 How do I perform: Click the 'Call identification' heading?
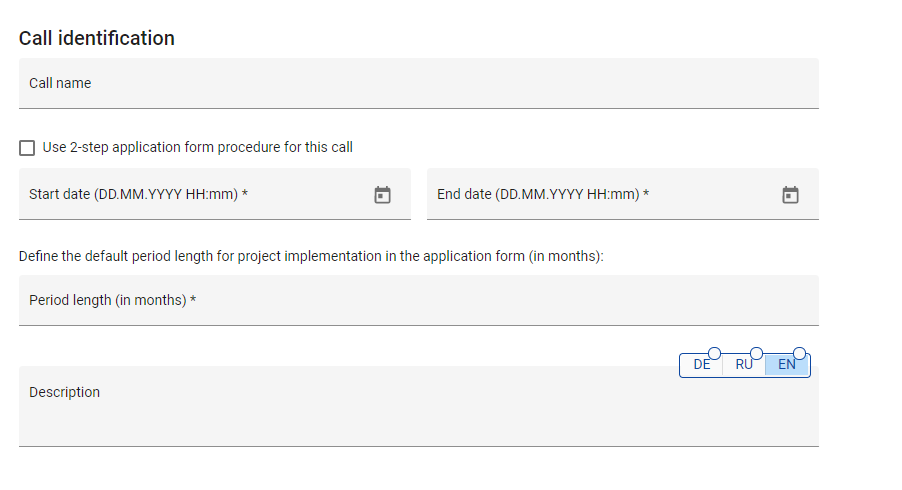click(97, 38)
